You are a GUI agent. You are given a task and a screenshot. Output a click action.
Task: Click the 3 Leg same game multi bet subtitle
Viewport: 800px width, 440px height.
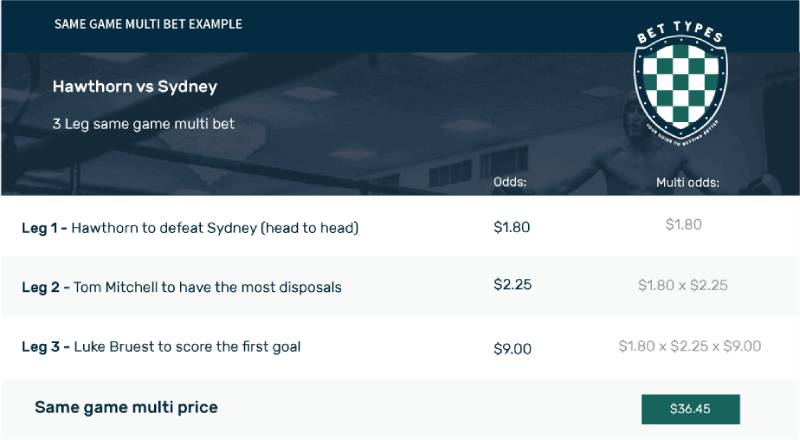point(143,124)
